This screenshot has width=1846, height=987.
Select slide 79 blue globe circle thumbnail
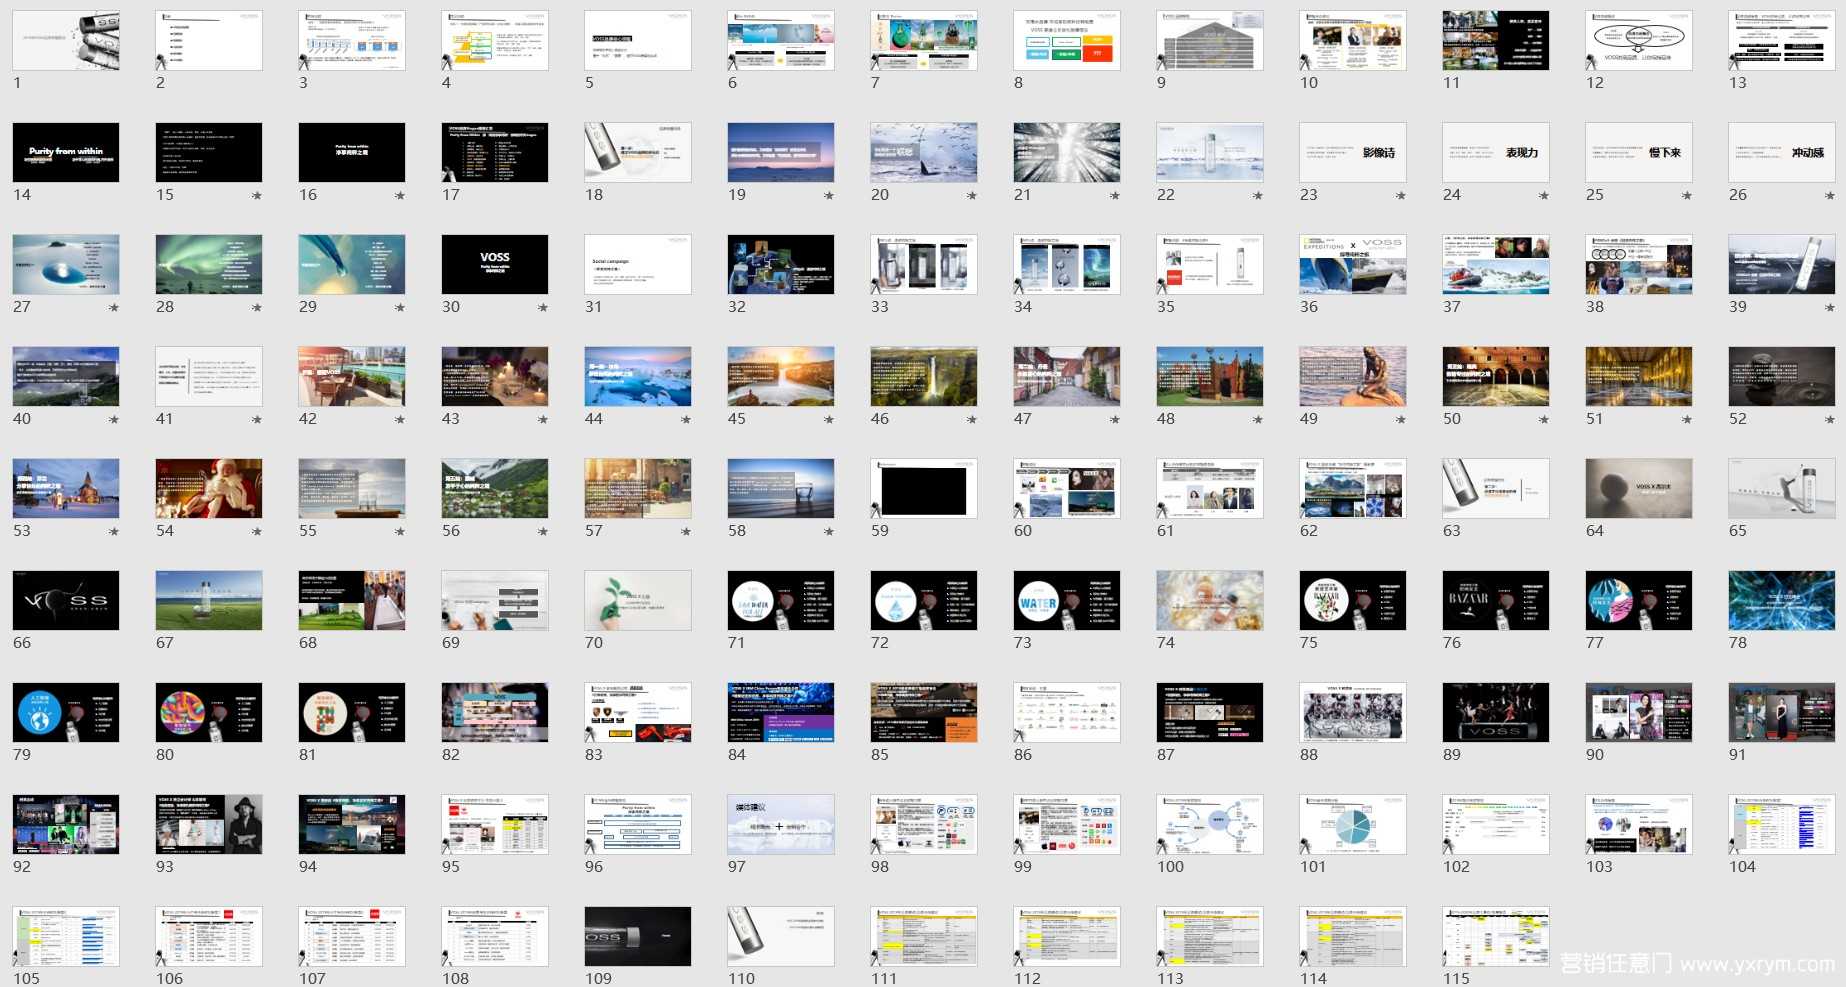click(66, 712)
